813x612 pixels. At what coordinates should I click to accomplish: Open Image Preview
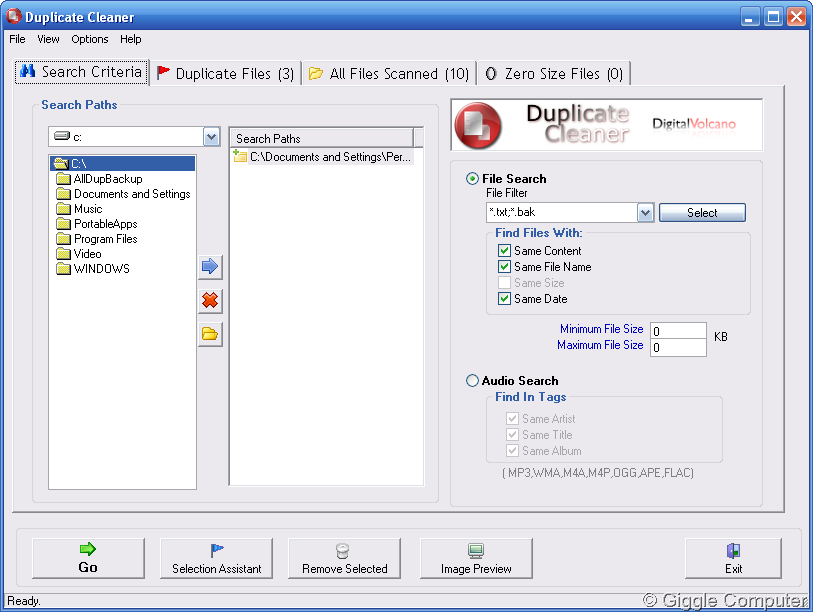point(476,558)
